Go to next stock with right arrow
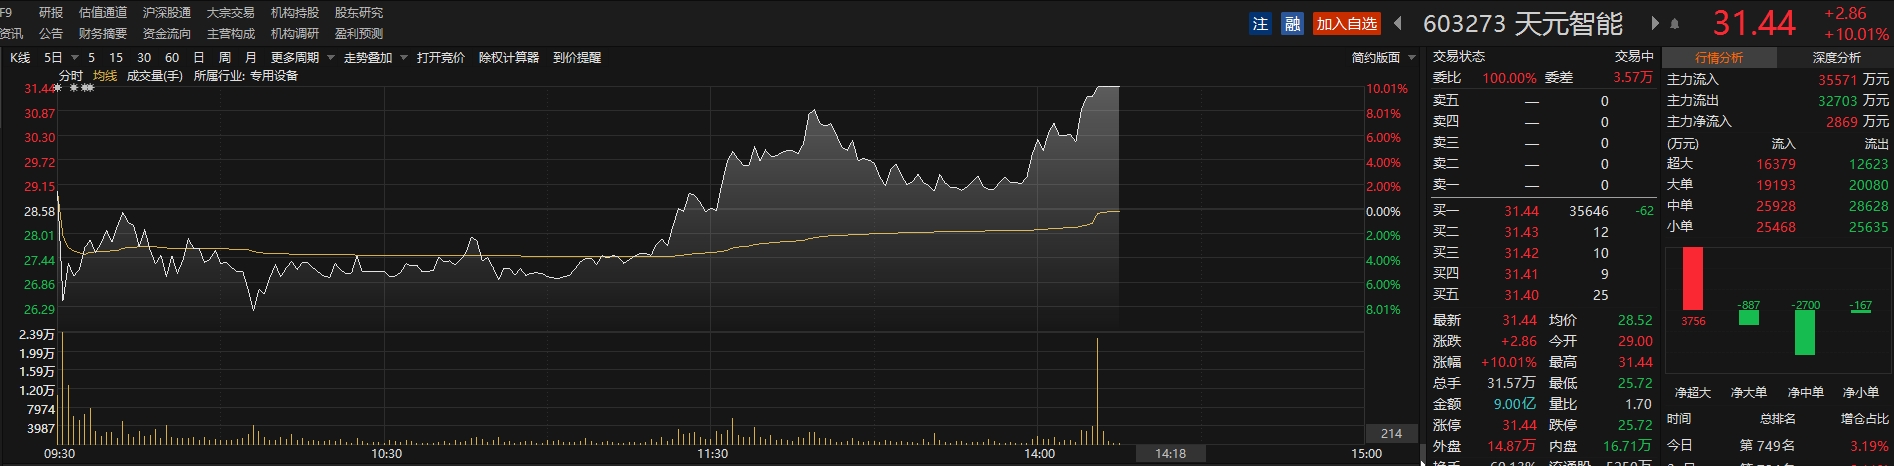 (1655, 24)
